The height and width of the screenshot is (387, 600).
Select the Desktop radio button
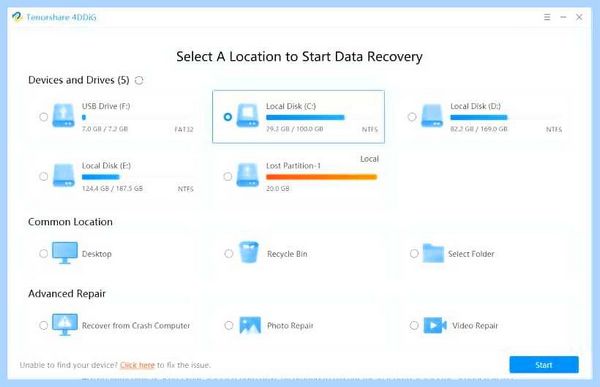(x=44, y=253)
